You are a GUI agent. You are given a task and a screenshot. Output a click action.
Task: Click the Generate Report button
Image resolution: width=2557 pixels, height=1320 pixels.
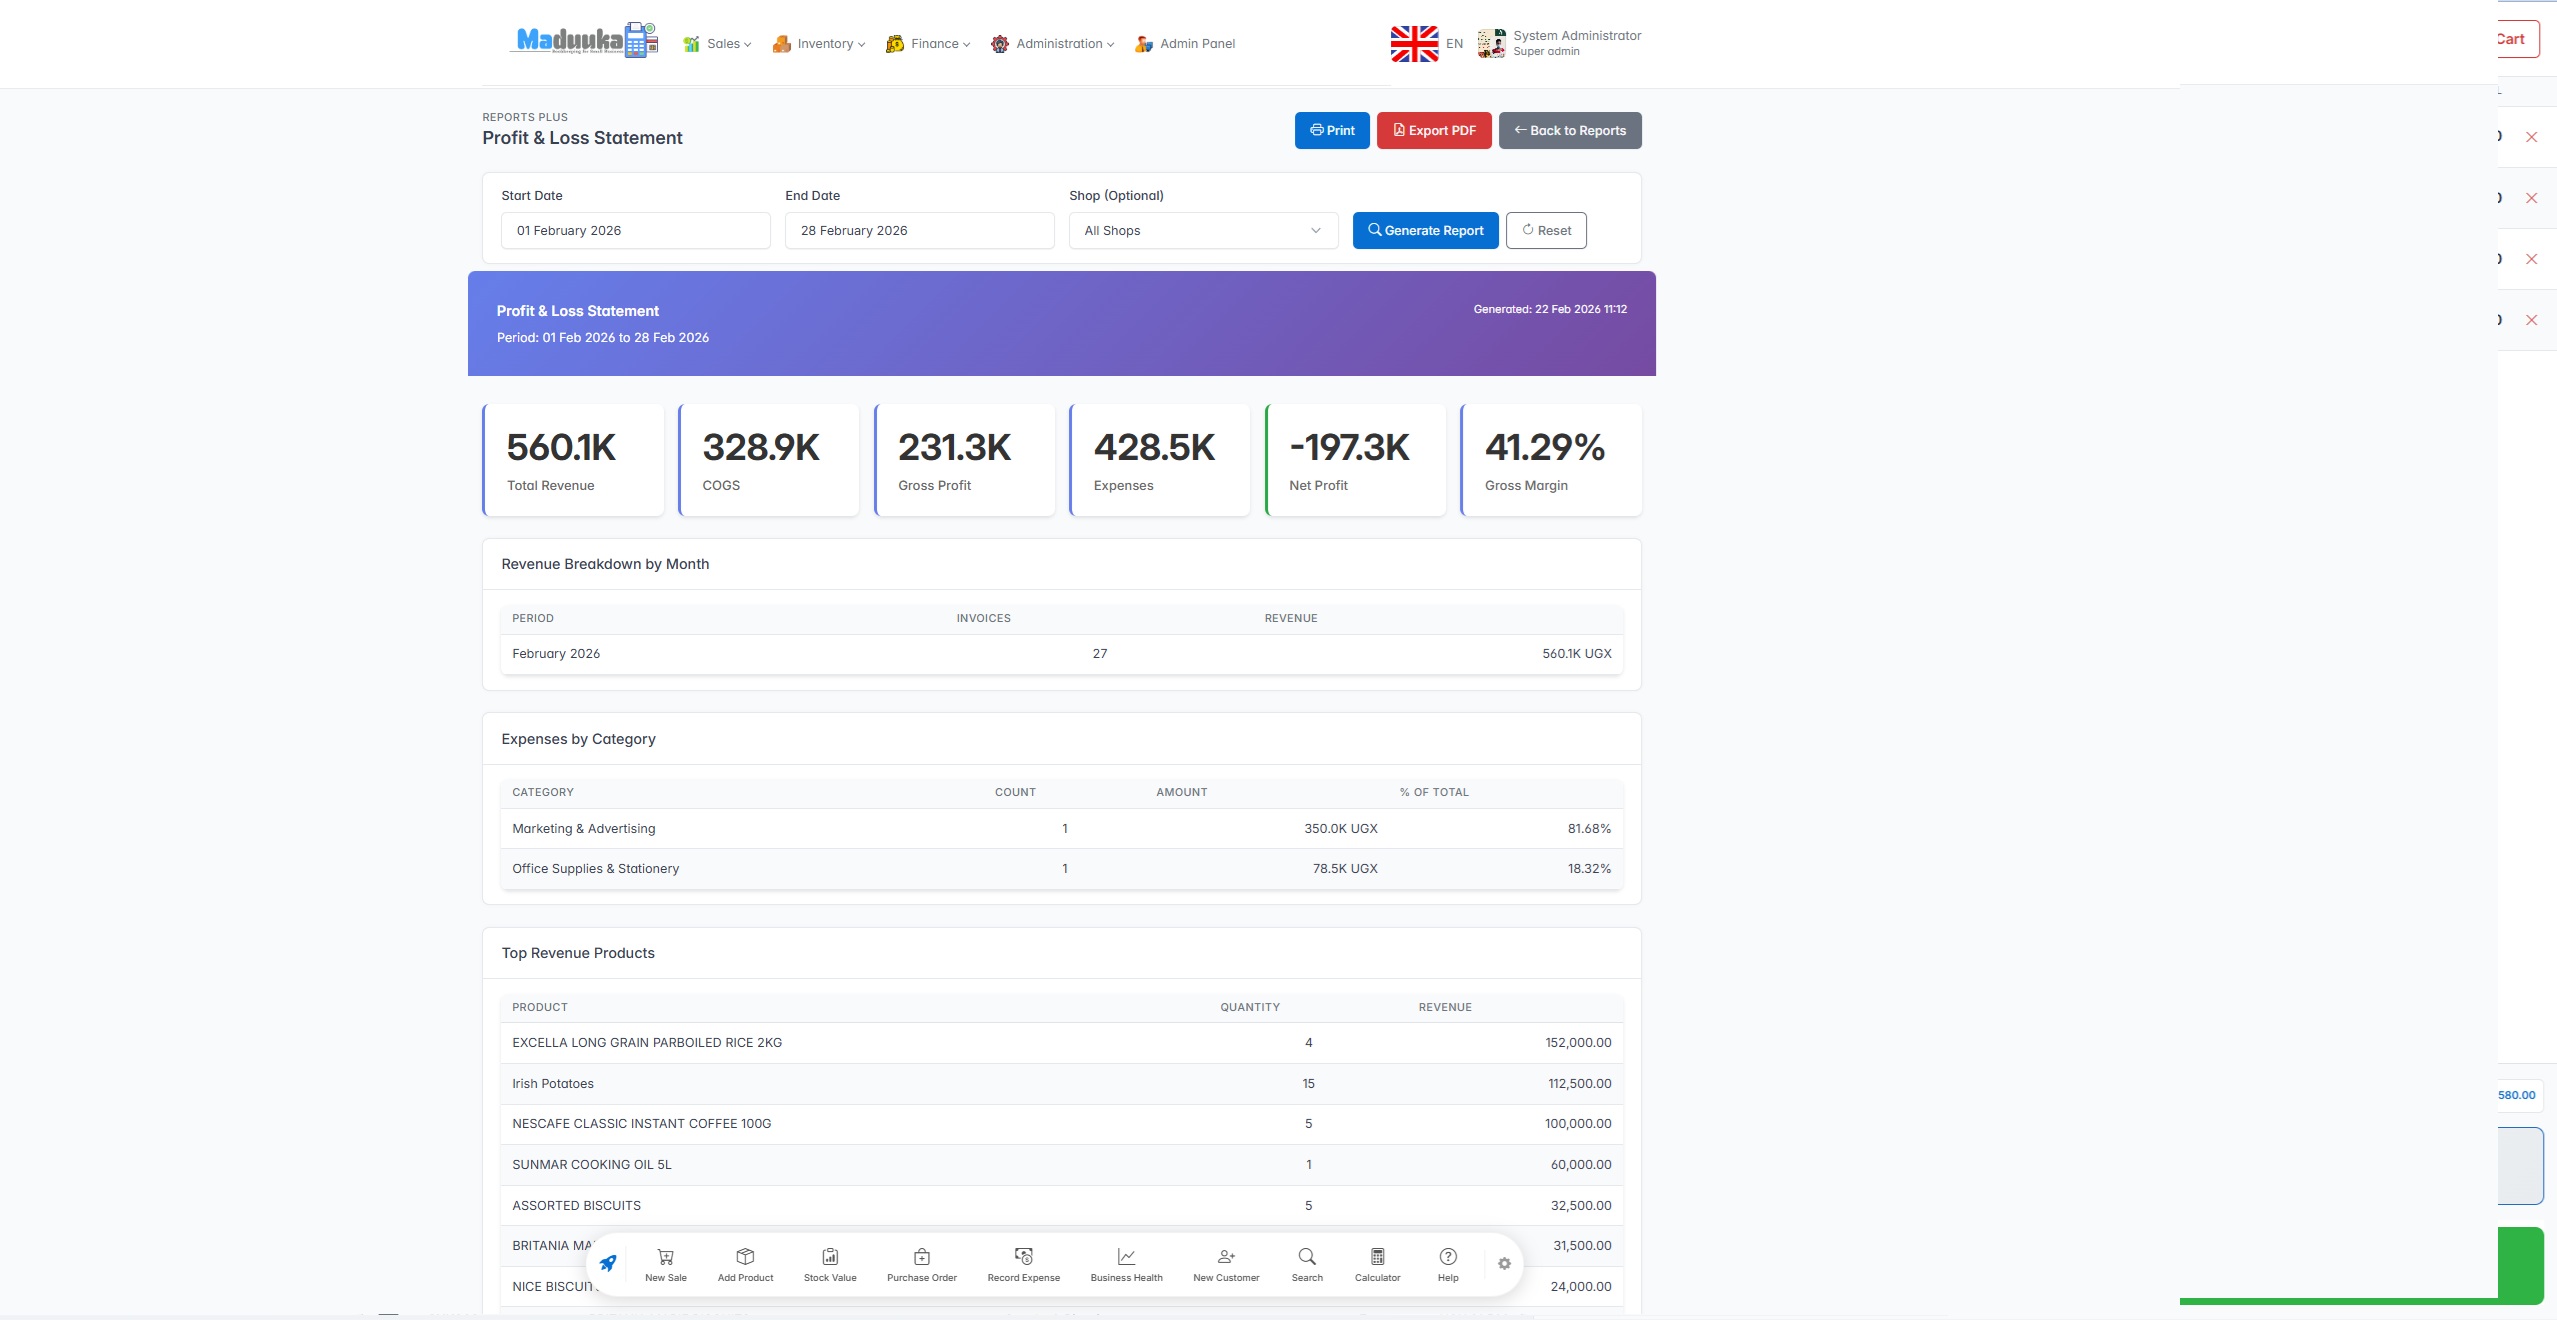(1425, 231)
